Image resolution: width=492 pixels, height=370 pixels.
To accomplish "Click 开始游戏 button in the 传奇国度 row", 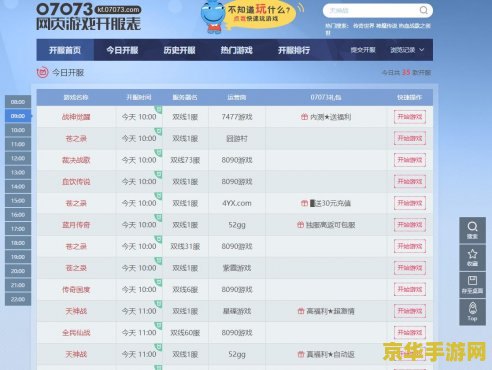I will point(410,289).
